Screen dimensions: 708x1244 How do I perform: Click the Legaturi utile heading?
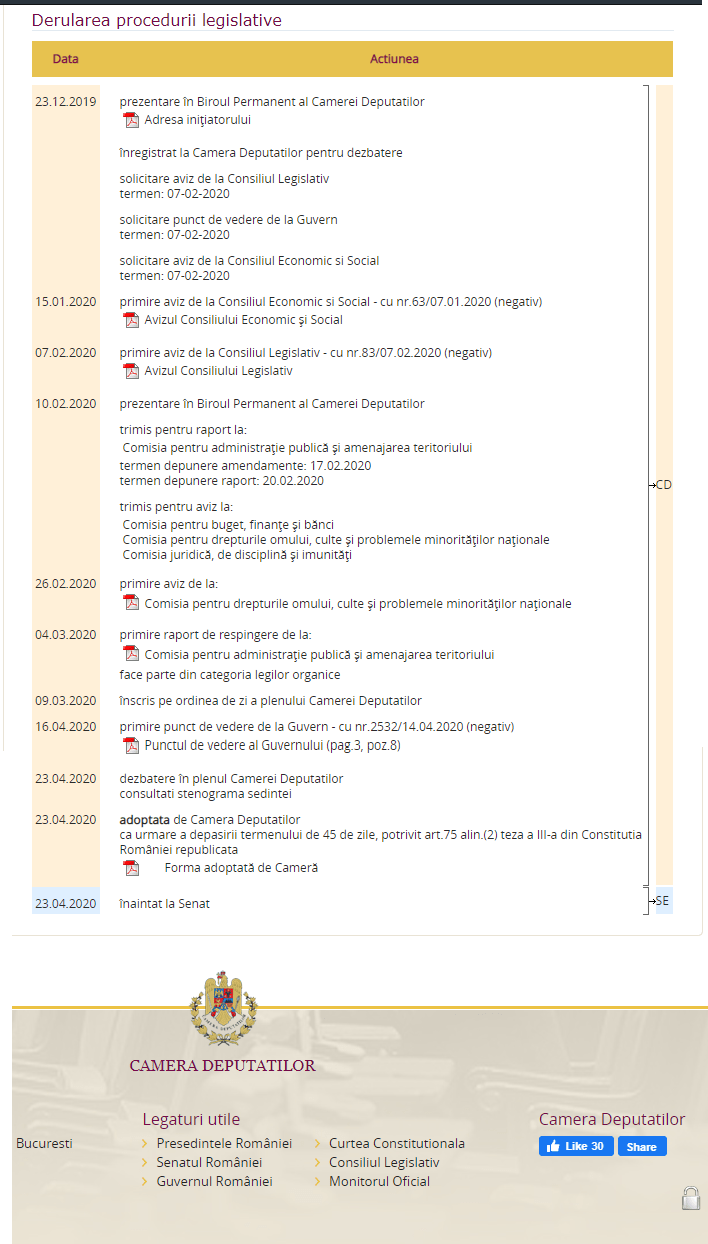tap(191, 1119)
